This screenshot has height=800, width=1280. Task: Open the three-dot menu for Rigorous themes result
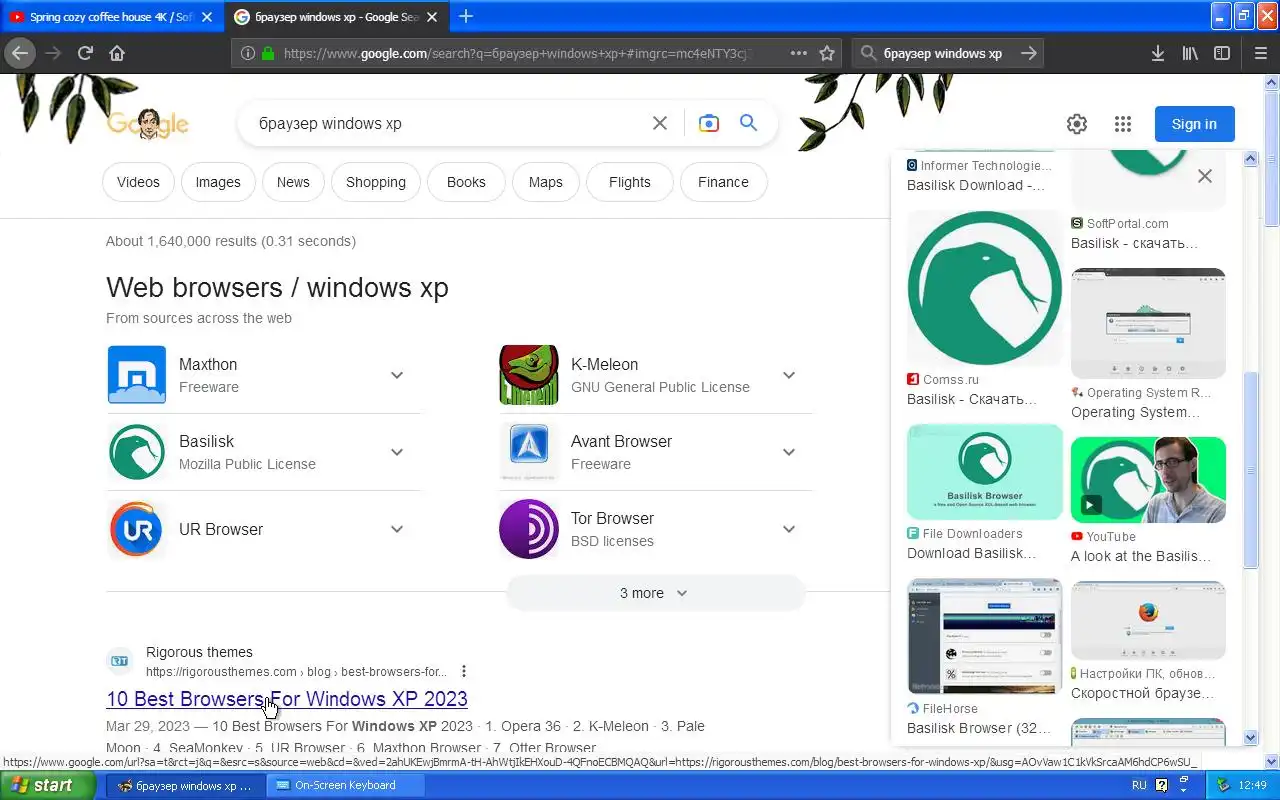[x=463, y=671]
